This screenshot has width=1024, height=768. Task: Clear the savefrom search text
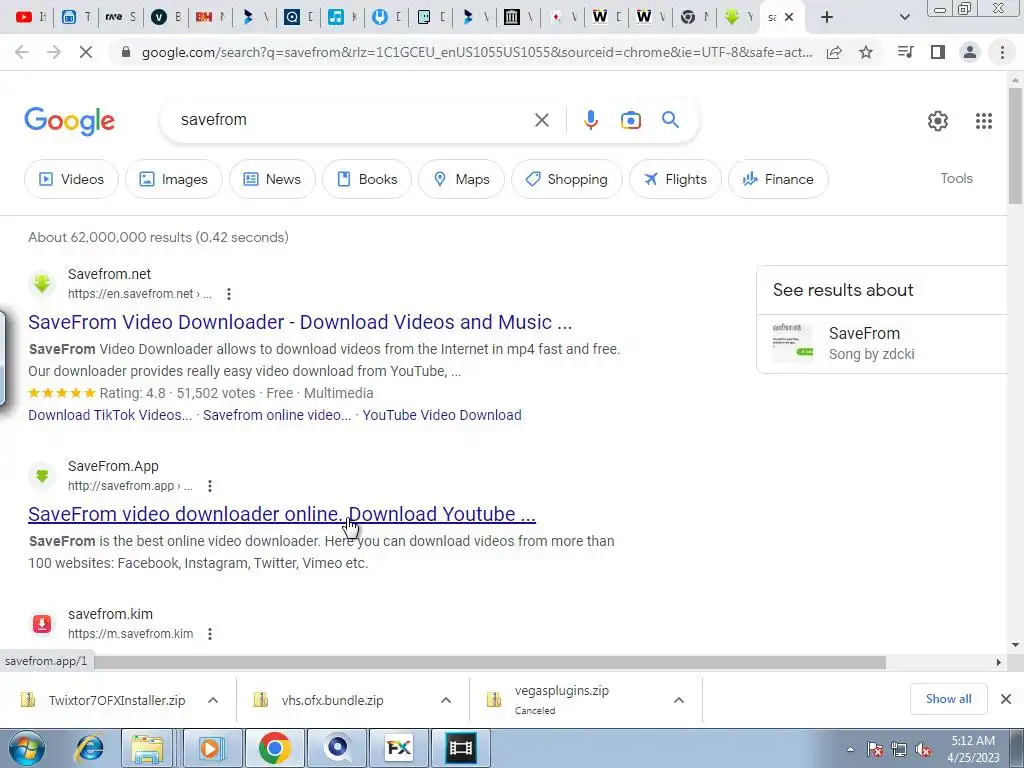coord(541,120)
